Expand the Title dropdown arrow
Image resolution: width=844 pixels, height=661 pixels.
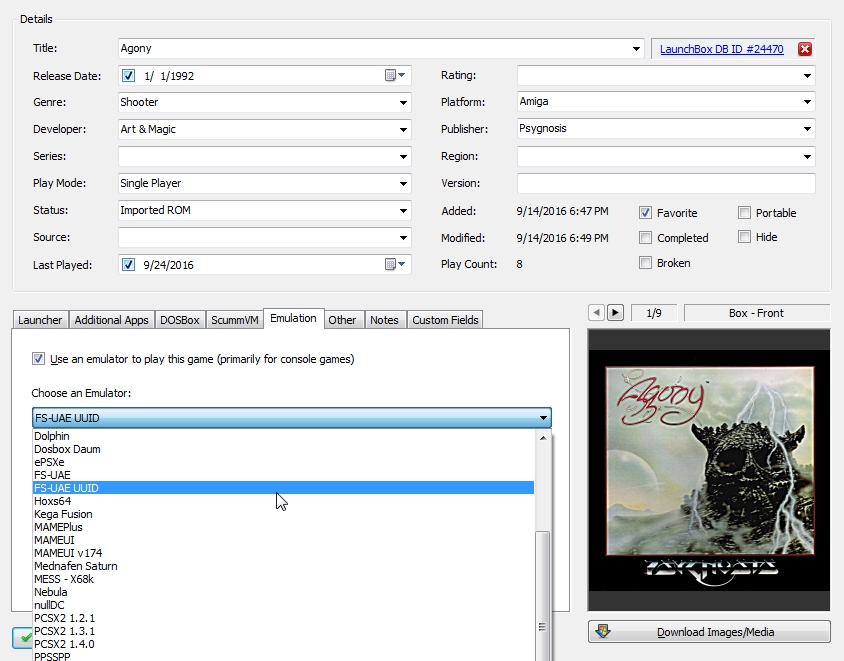click(636, 49)
